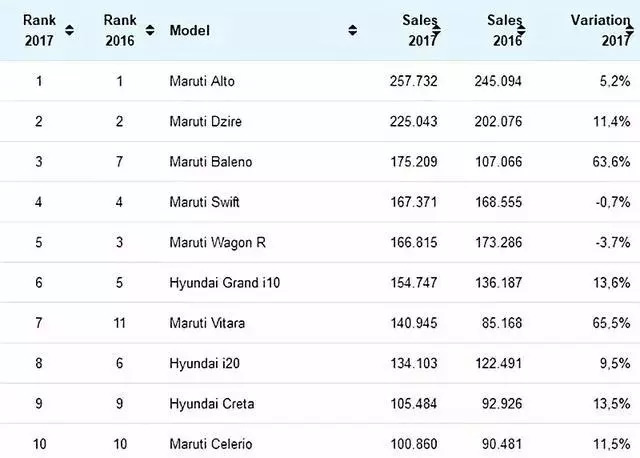Click the 65,5% variation cell
640x458 pixels.
point(613,323)
